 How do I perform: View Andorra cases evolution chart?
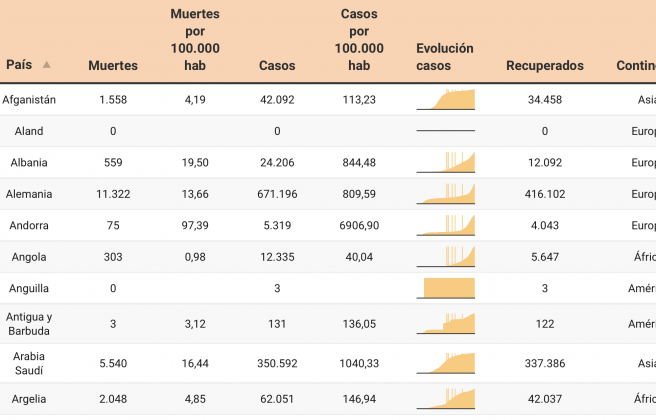click(x=445, y=225)
